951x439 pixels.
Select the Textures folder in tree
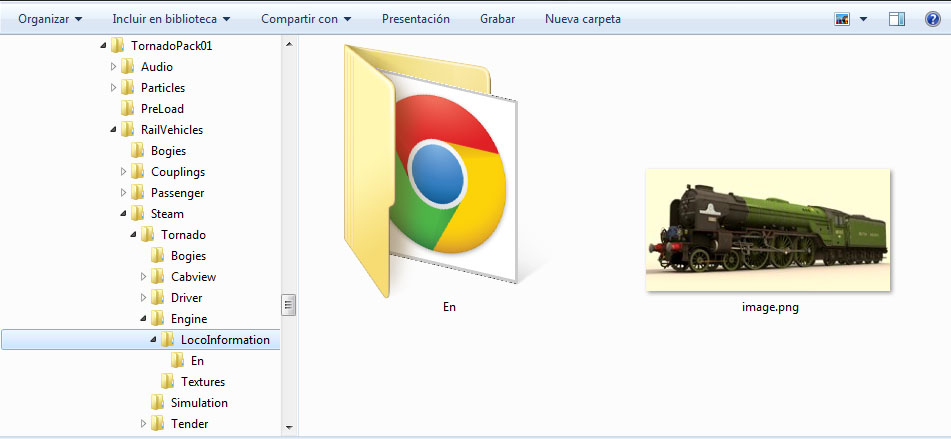[202, 382]
